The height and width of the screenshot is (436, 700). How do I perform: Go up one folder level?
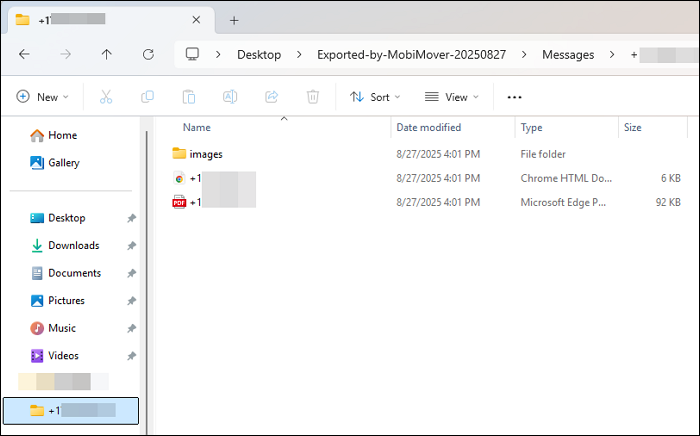pos(106,54)
